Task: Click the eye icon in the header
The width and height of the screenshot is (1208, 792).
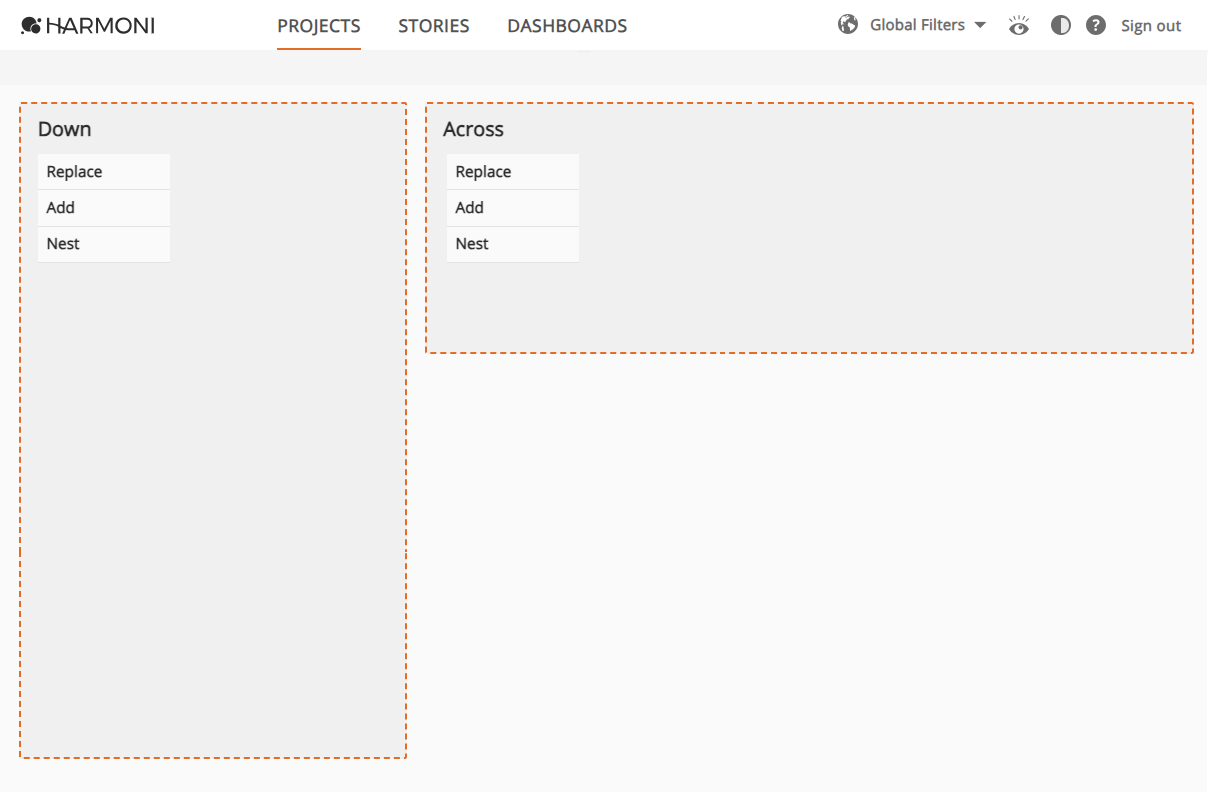Action: pos(1019,25)
